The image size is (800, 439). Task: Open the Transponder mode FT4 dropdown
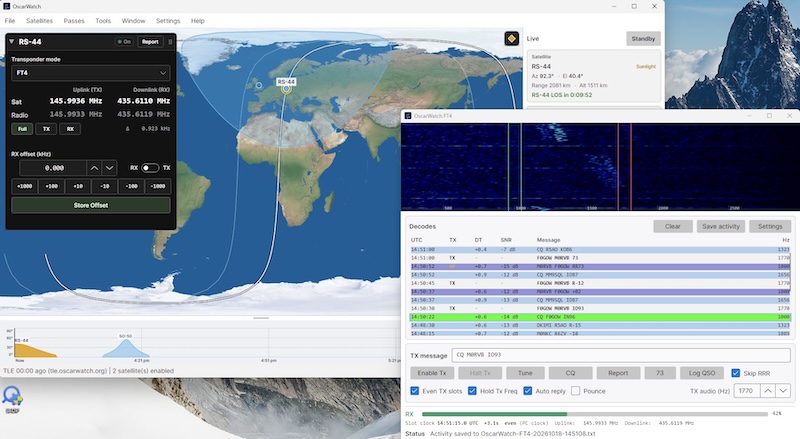click(91, 73)
